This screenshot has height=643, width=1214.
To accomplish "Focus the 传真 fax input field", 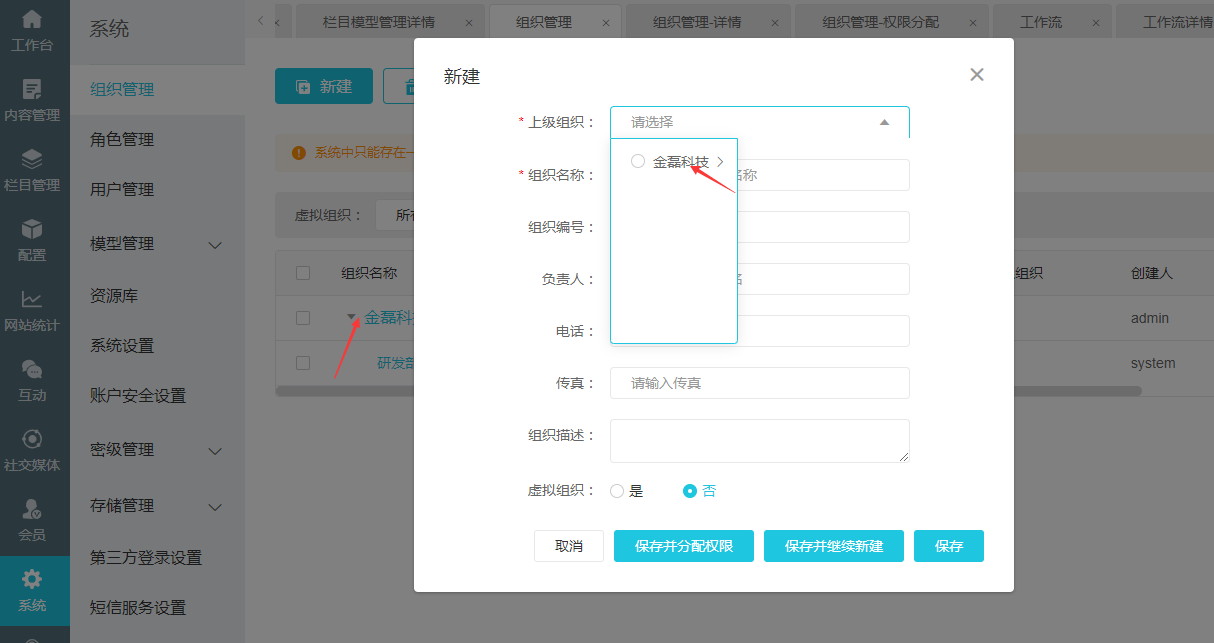I will pos(760,383).
